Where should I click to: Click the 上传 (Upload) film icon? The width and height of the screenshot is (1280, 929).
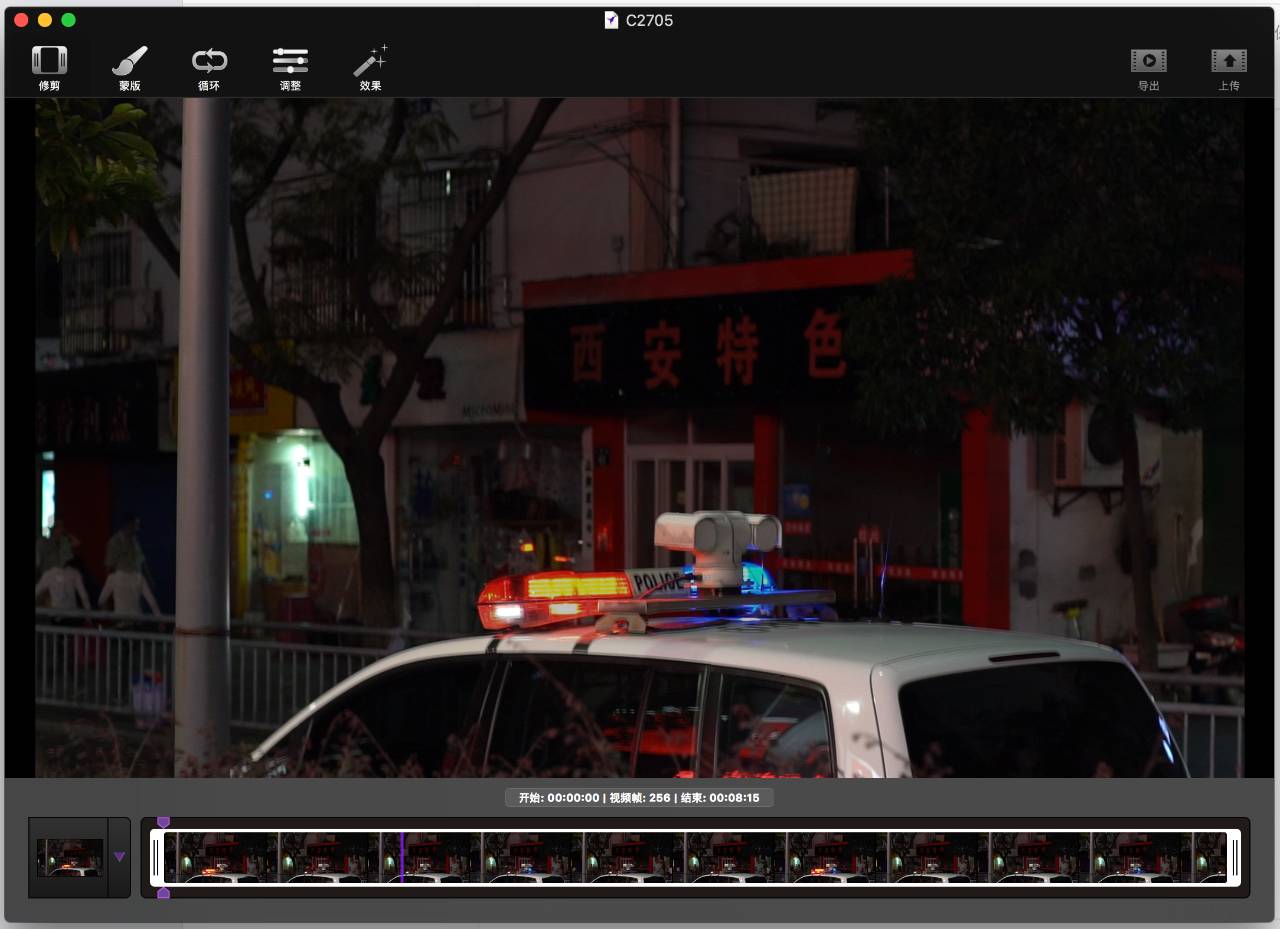(1229, 67)
